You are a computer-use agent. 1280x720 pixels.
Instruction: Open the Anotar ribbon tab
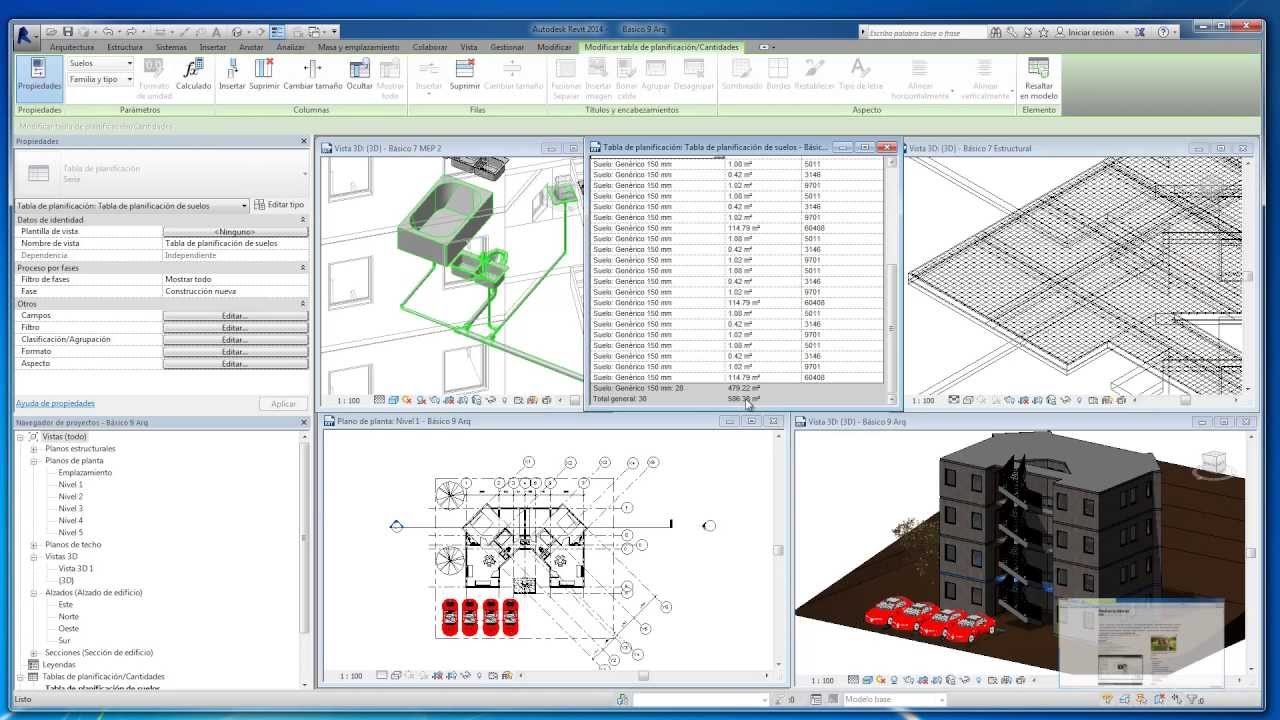click(251, 47)
